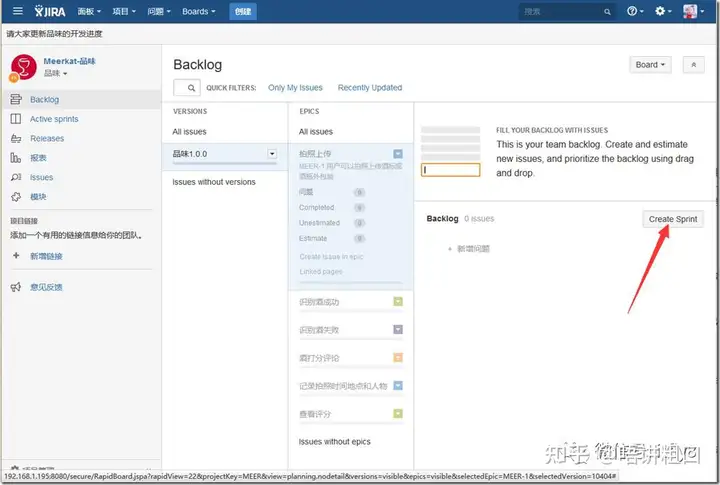Image resolution: width=720 pixels, height=485 pixels.
Task: Open the 查看评分 epic color dropdown
Action: (398, 413)
